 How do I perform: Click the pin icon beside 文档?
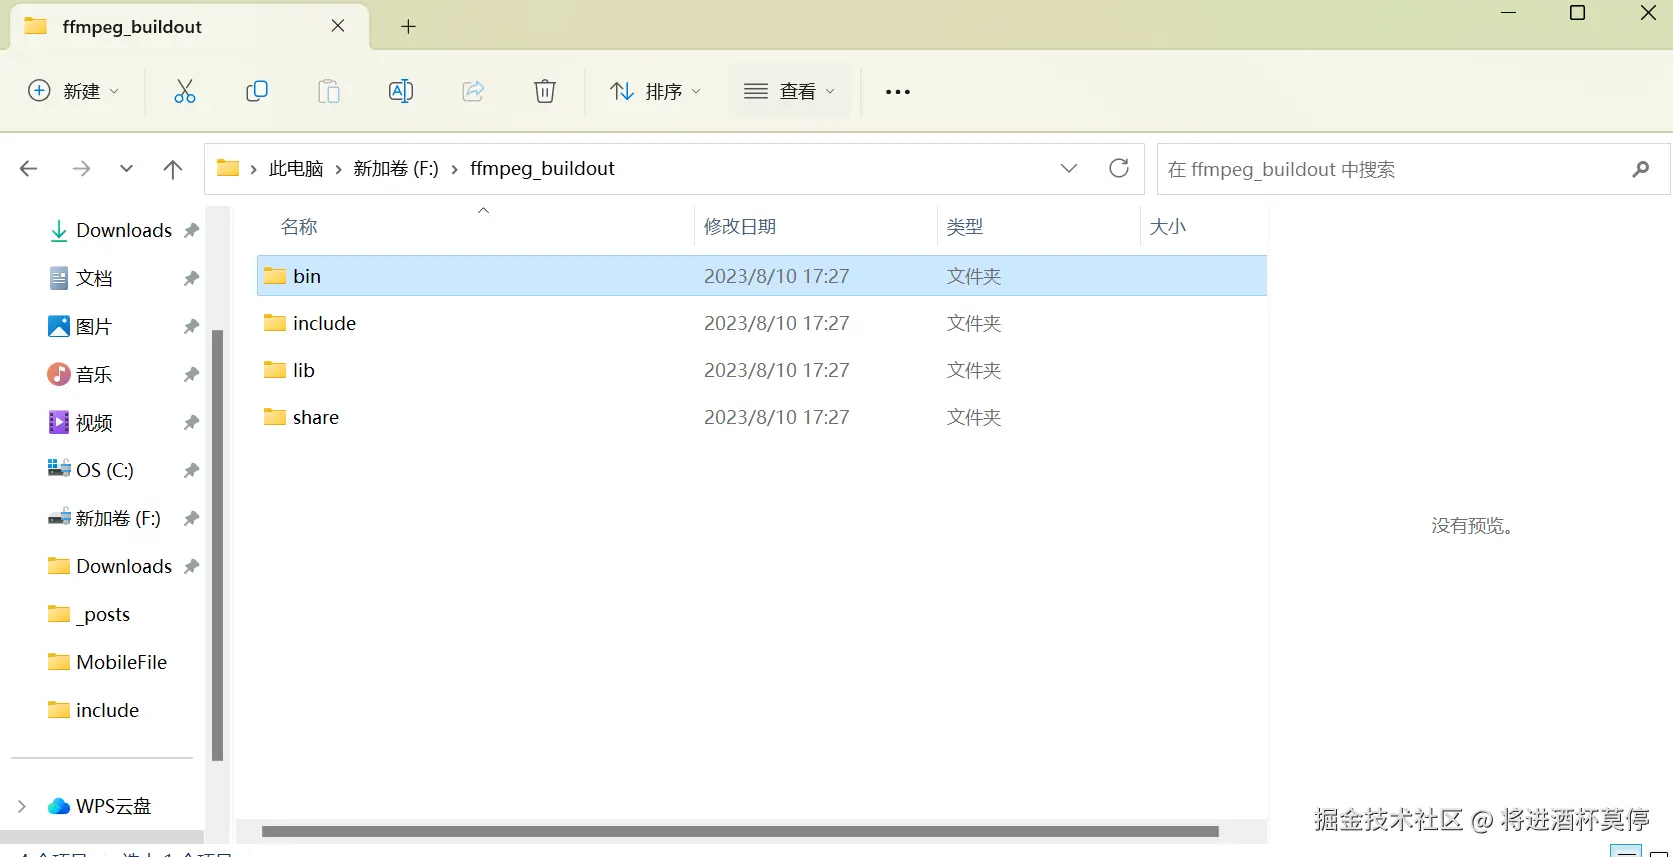pyautogui.click(x=191, y=278)
